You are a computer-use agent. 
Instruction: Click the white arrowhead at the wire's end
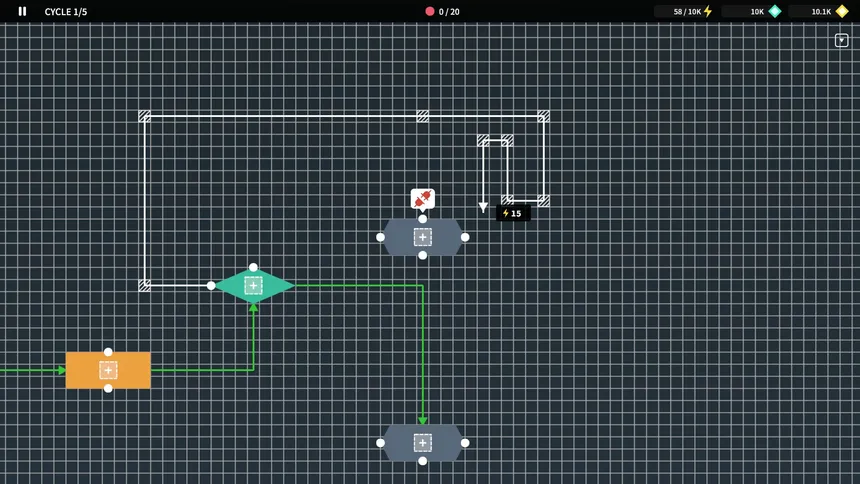(483, 207)
